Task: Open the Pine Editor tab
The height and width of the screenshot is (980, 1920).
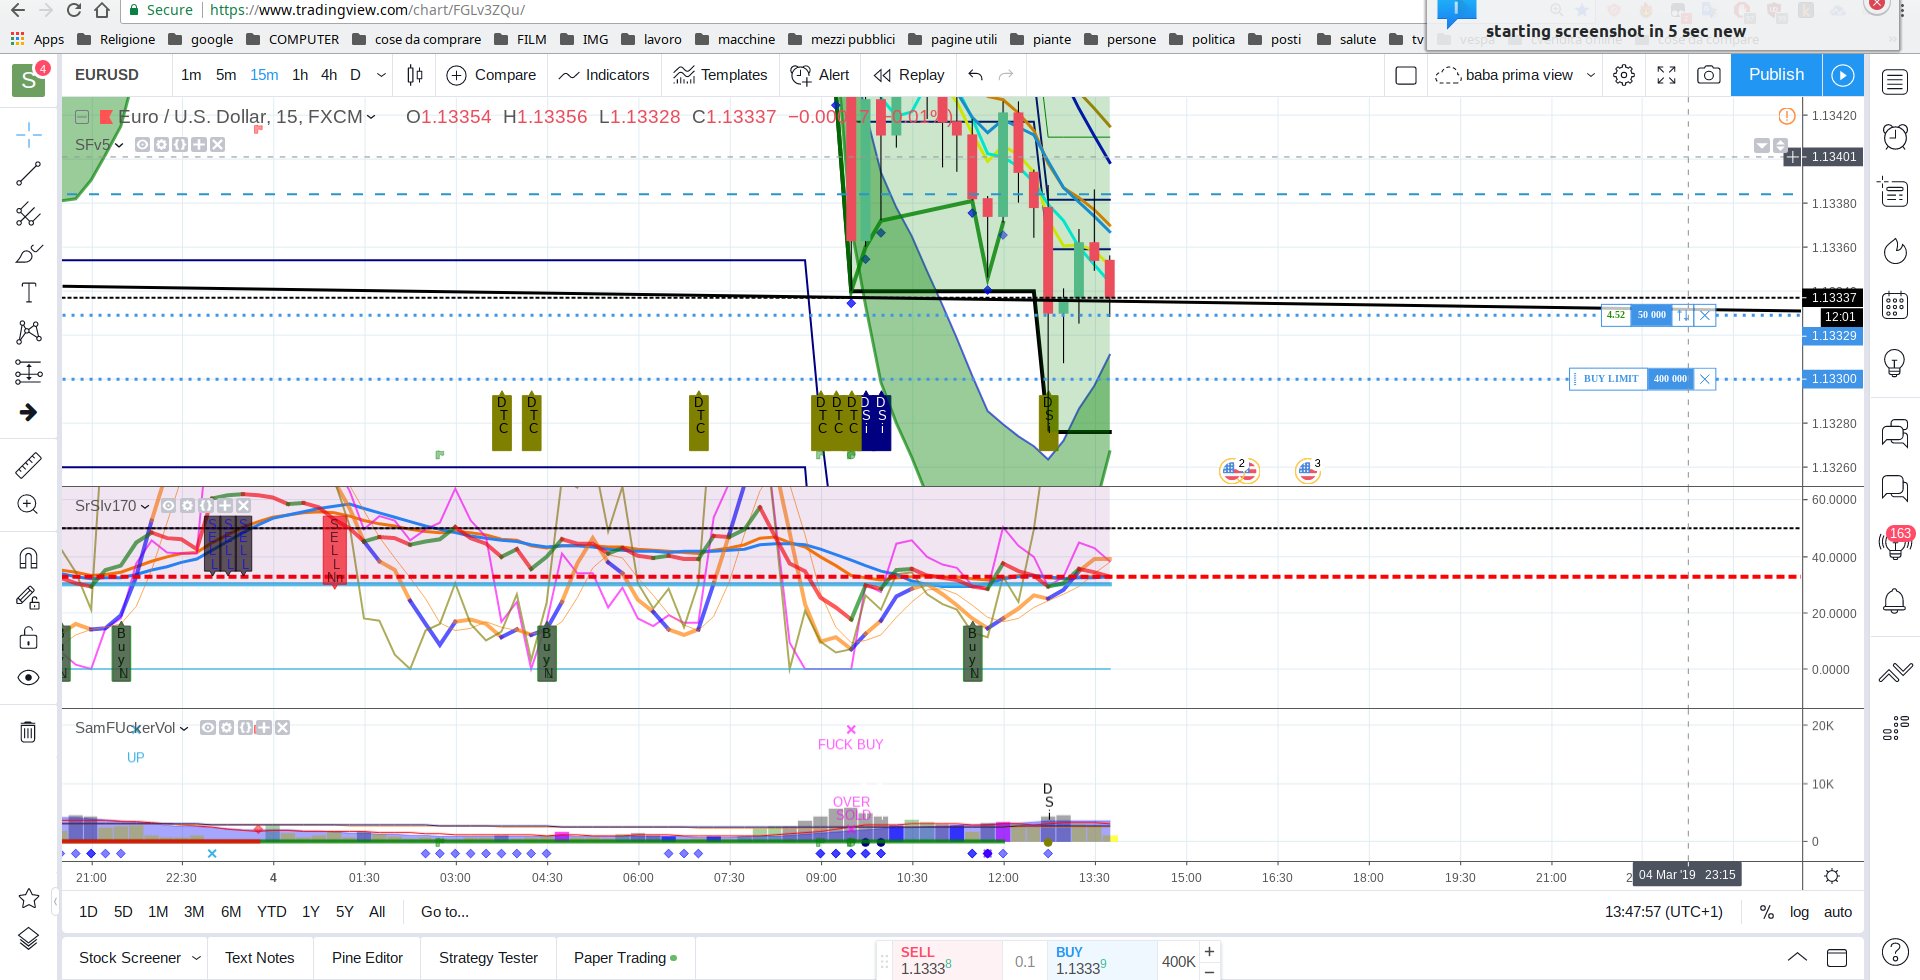Action: click(x=367, y=958)
